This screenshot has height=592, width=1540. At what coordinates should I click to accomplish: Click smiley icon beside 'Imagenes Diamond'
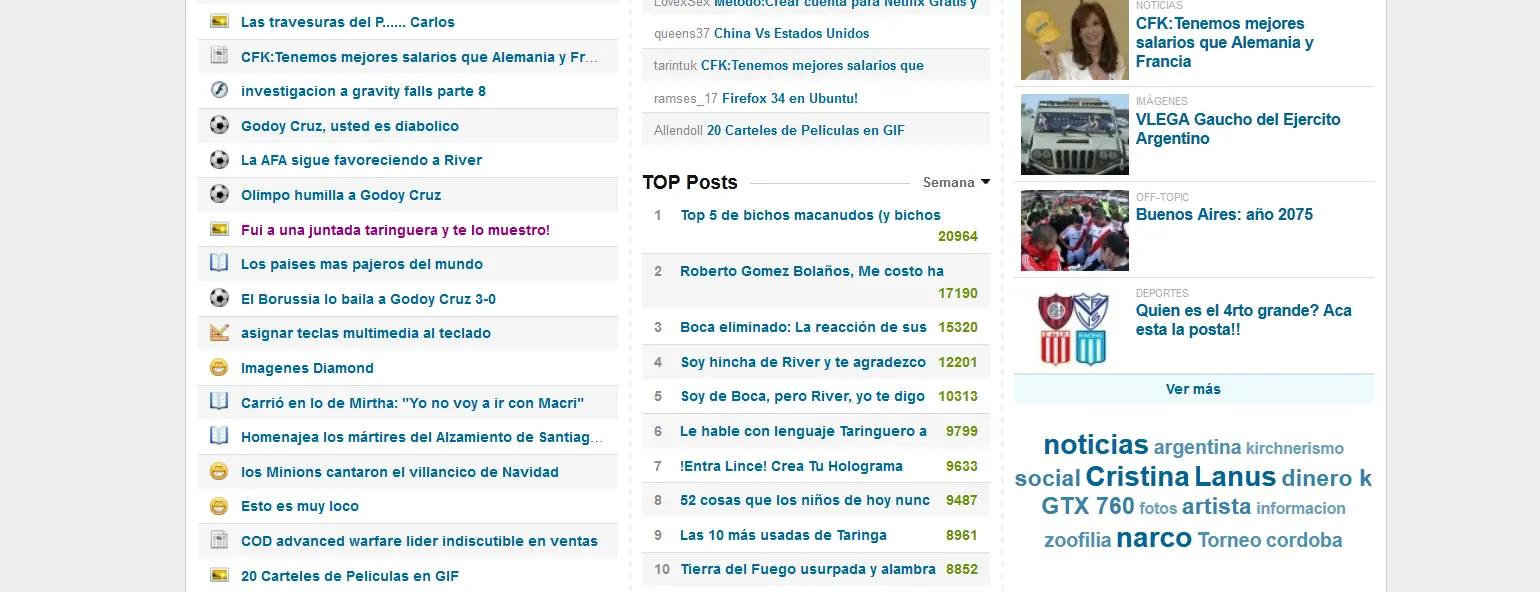point(219,367)
